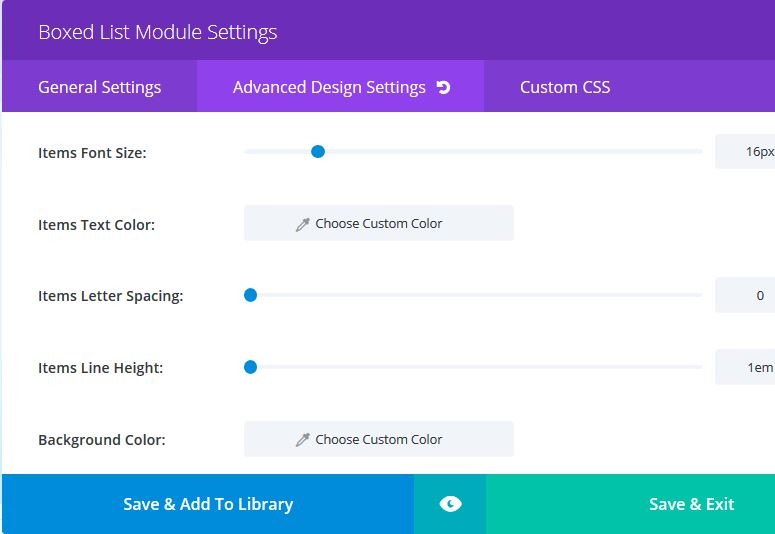The height and width of the screenshot is (534, 775).
Task: Click the Items Letter Spacing slider handle
Action: 251,295
